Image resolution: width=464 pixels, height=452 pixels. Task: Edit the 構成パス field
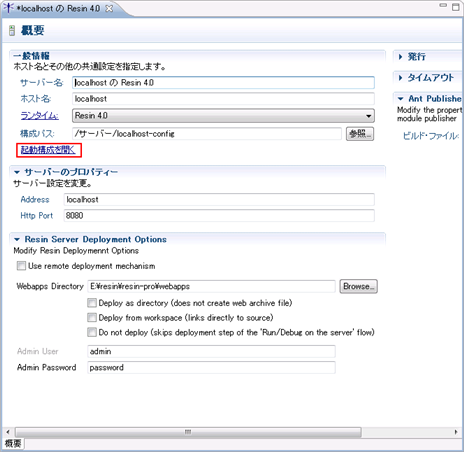(x=207, y=134)
